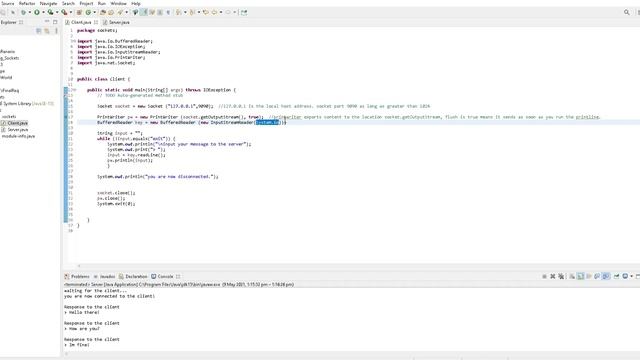Click the Forward navigation arrow icon
Screen dimensions: 640x360
228,12
